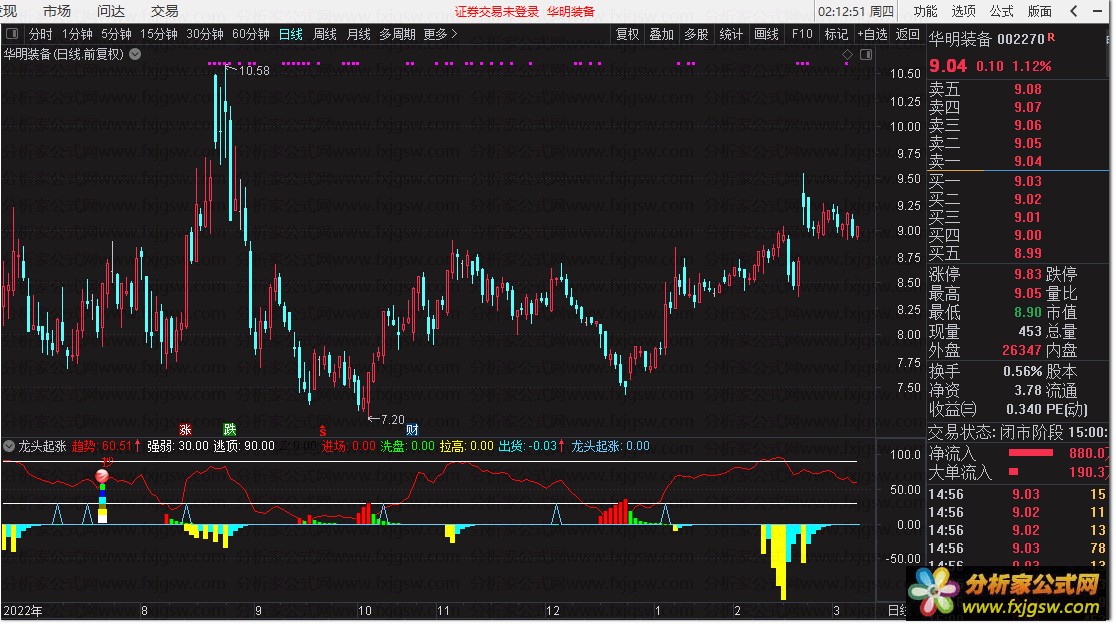This screenshot has height=624, width=1116.
Task: Click 卖一 price 9.04
Action: click(x=1028, y=161)
